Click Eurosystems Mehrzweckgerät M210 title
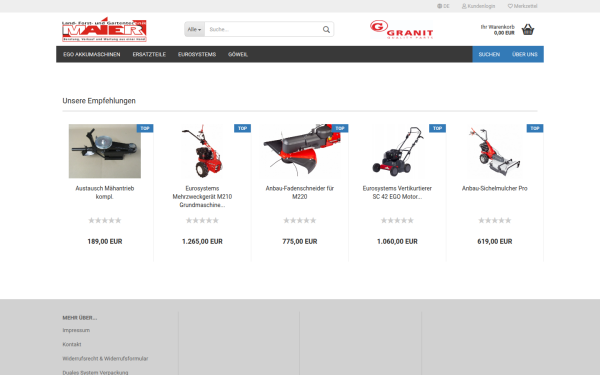The width and height of the screenshot is (600, 375). click(x=202, y=197)
